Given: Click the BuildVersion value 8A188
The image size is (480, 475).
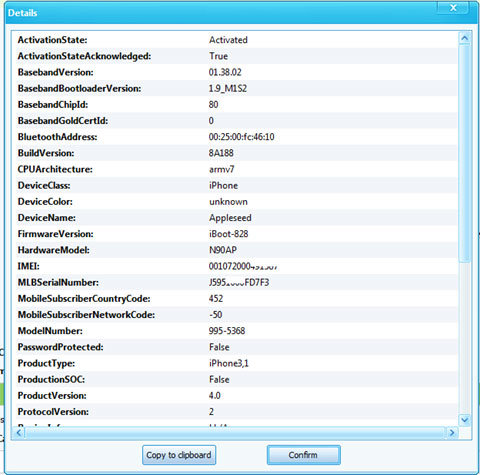Looking at the screenshot, I should tap(221, 153).
